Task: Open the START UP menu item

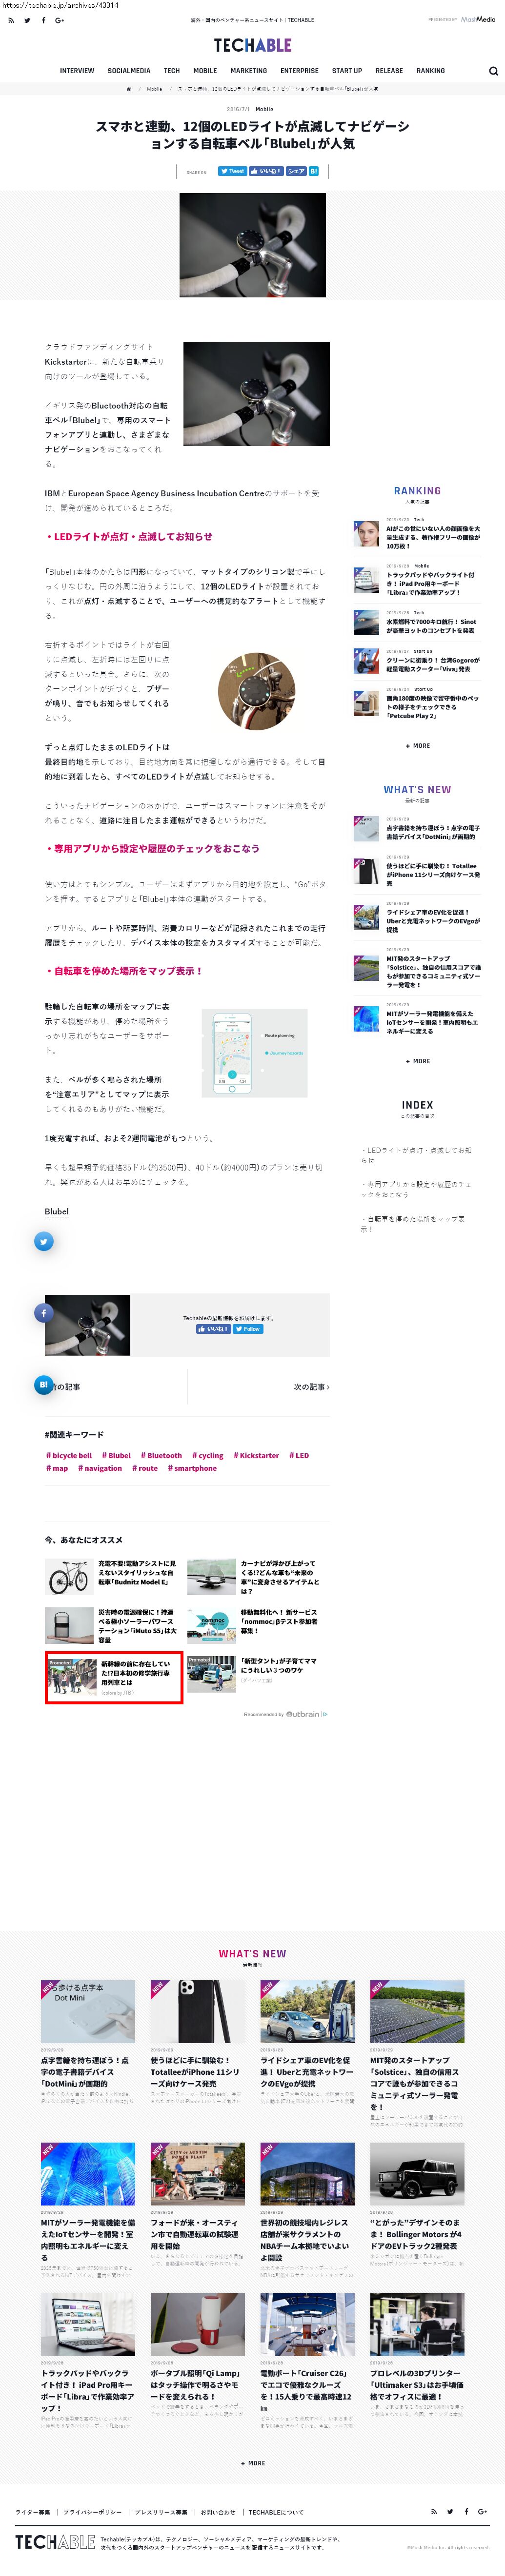Action: pos(347,71)
